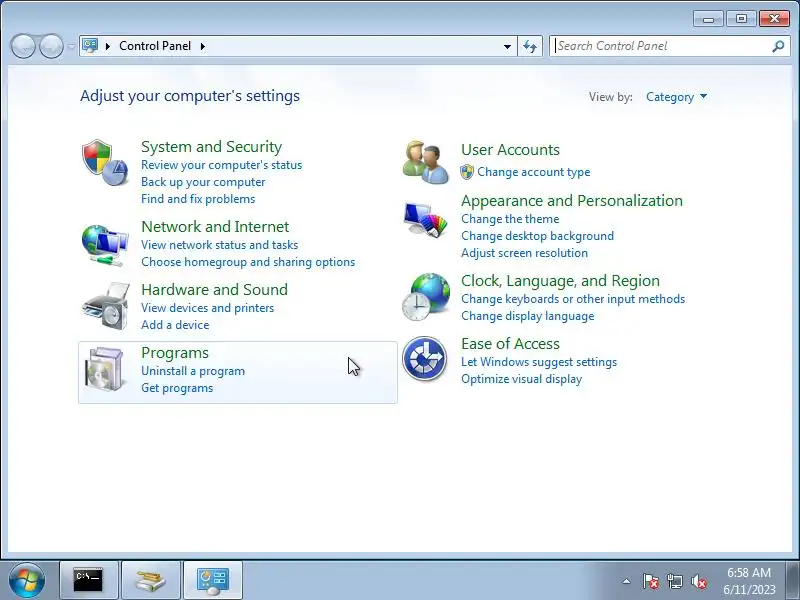The width and height of the screenshot is (800, 600).
Task: Open Hardware and Sound heading
Action: (x=214, y=289)
